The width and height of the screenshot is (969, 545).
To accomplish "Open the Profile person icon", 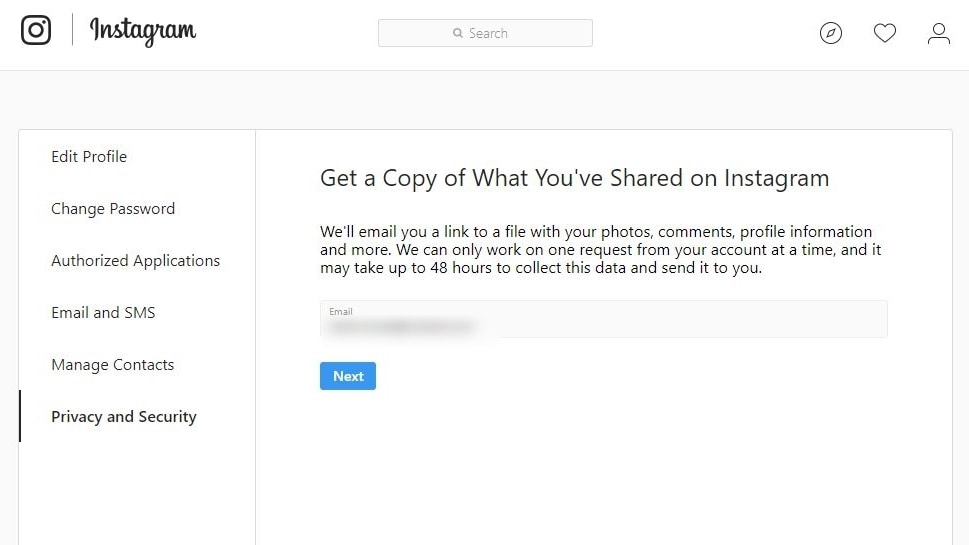I will tap(938, 33).
